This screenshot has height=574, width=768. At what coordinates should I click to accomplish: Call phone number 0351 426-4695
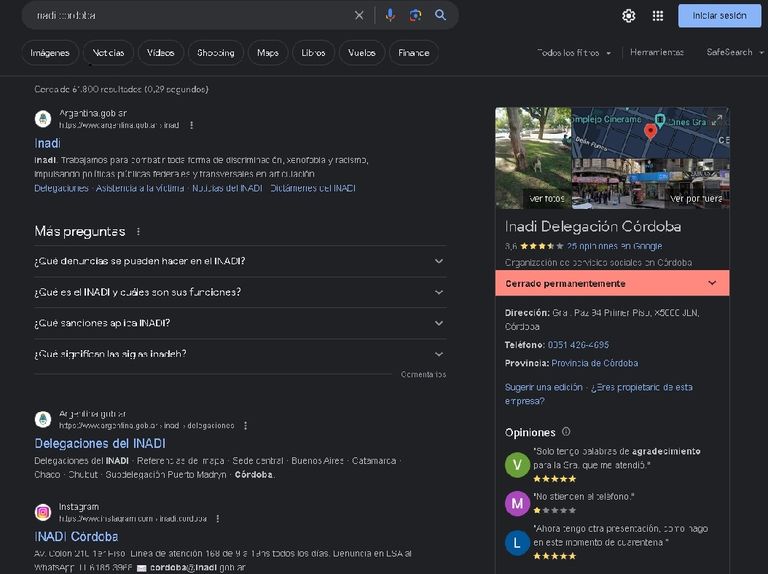(578, 345)
